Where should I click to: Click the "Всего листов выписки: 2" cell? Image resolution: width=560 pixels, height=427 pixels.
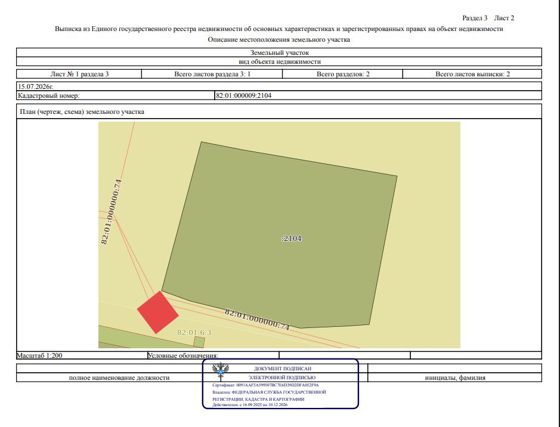tap(472, 74)
